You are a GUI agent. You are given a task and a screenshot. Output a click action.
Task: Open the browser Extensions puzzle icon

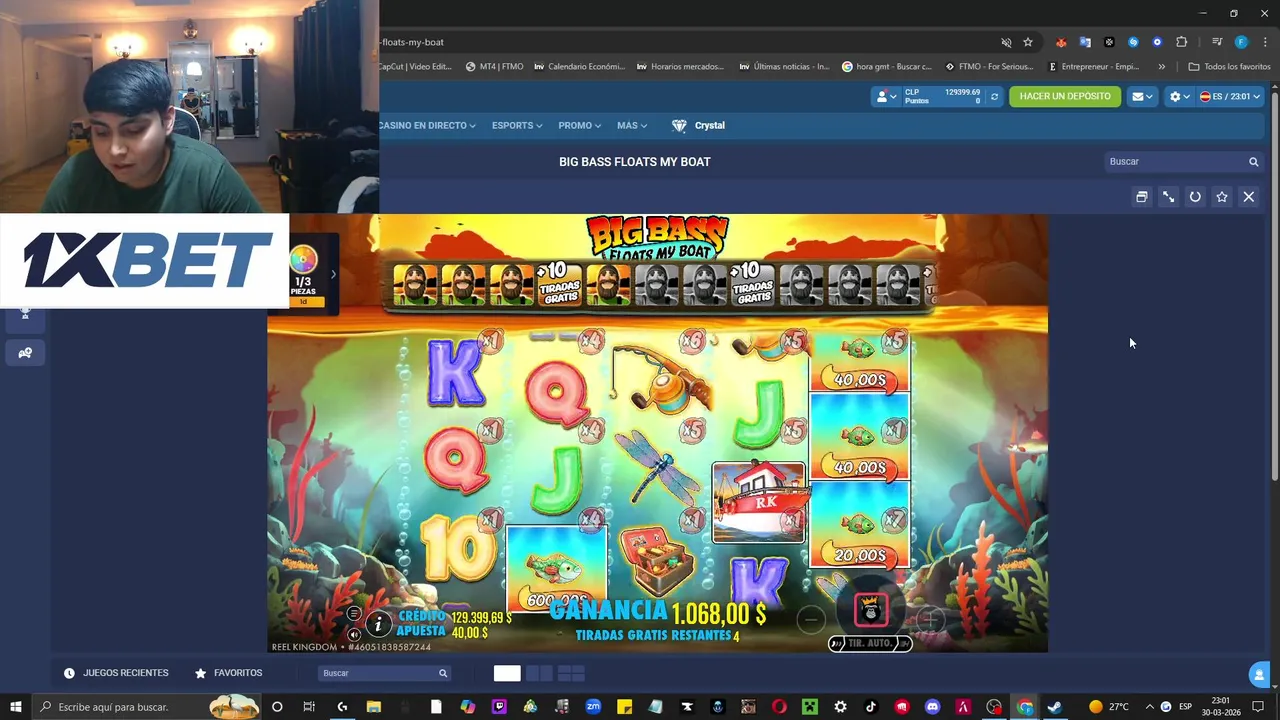tap(1182, 42)
